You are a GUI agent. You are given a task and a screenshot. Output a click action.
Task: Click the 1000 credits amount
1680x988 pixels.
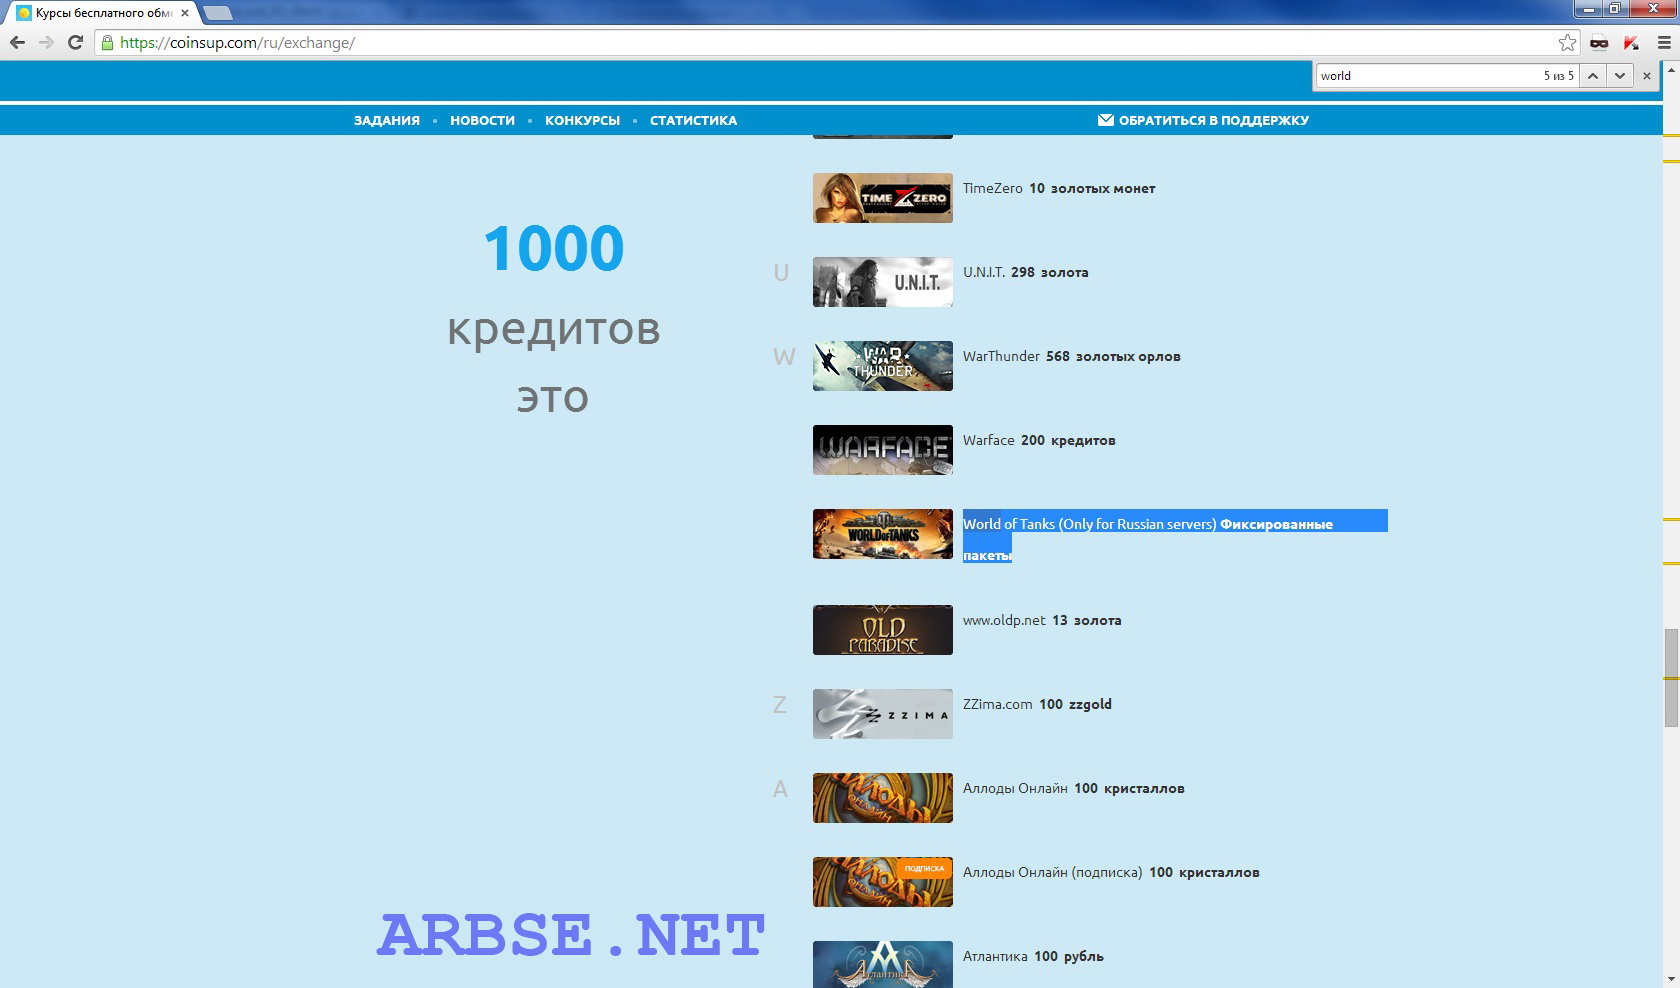[x=554, y=248]
